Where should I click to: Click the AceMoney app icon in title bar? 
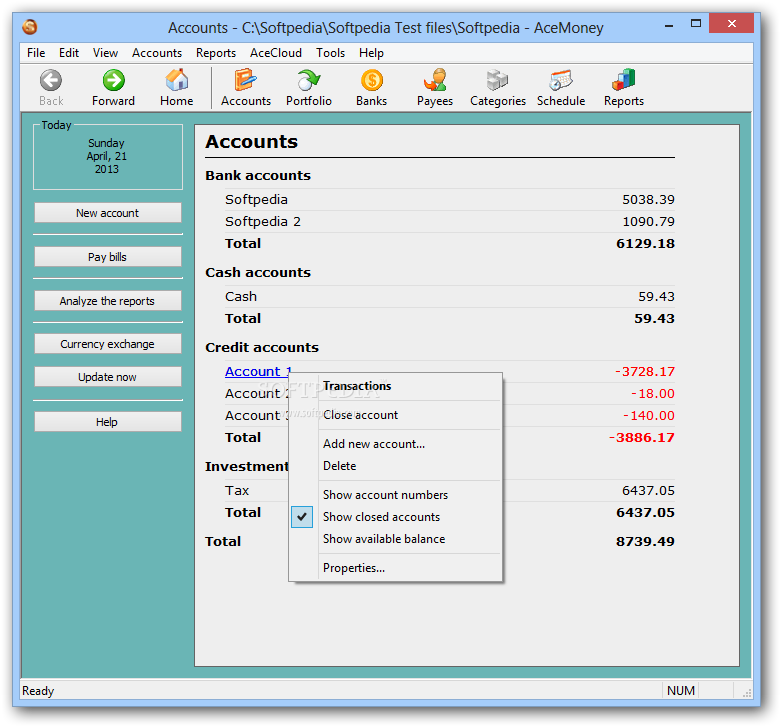pos(30,27)
